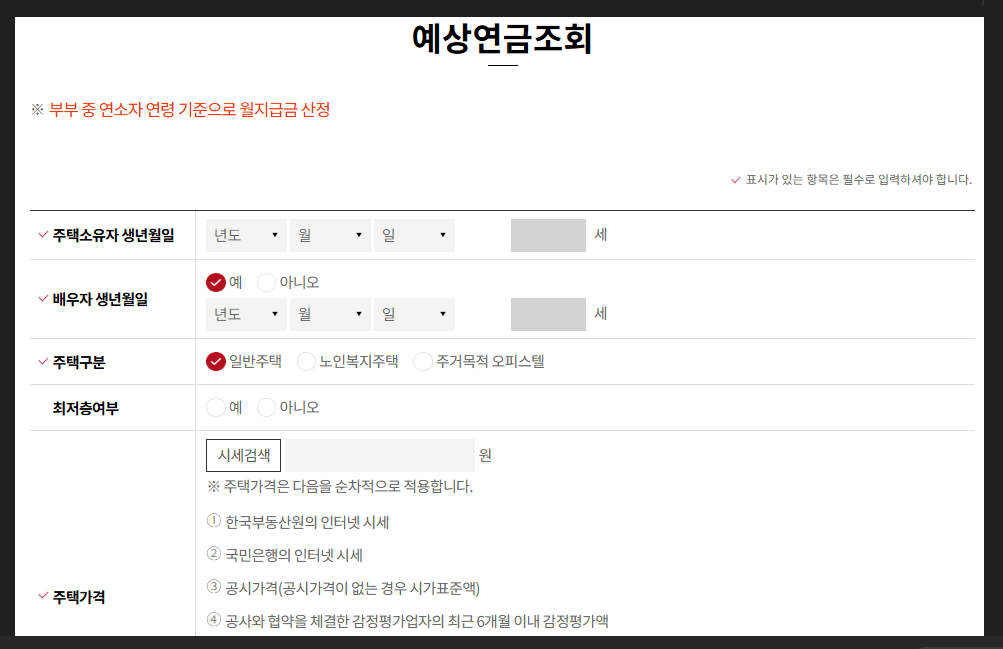Click the 주택소유자 age (세) input field

click(546, 235)
